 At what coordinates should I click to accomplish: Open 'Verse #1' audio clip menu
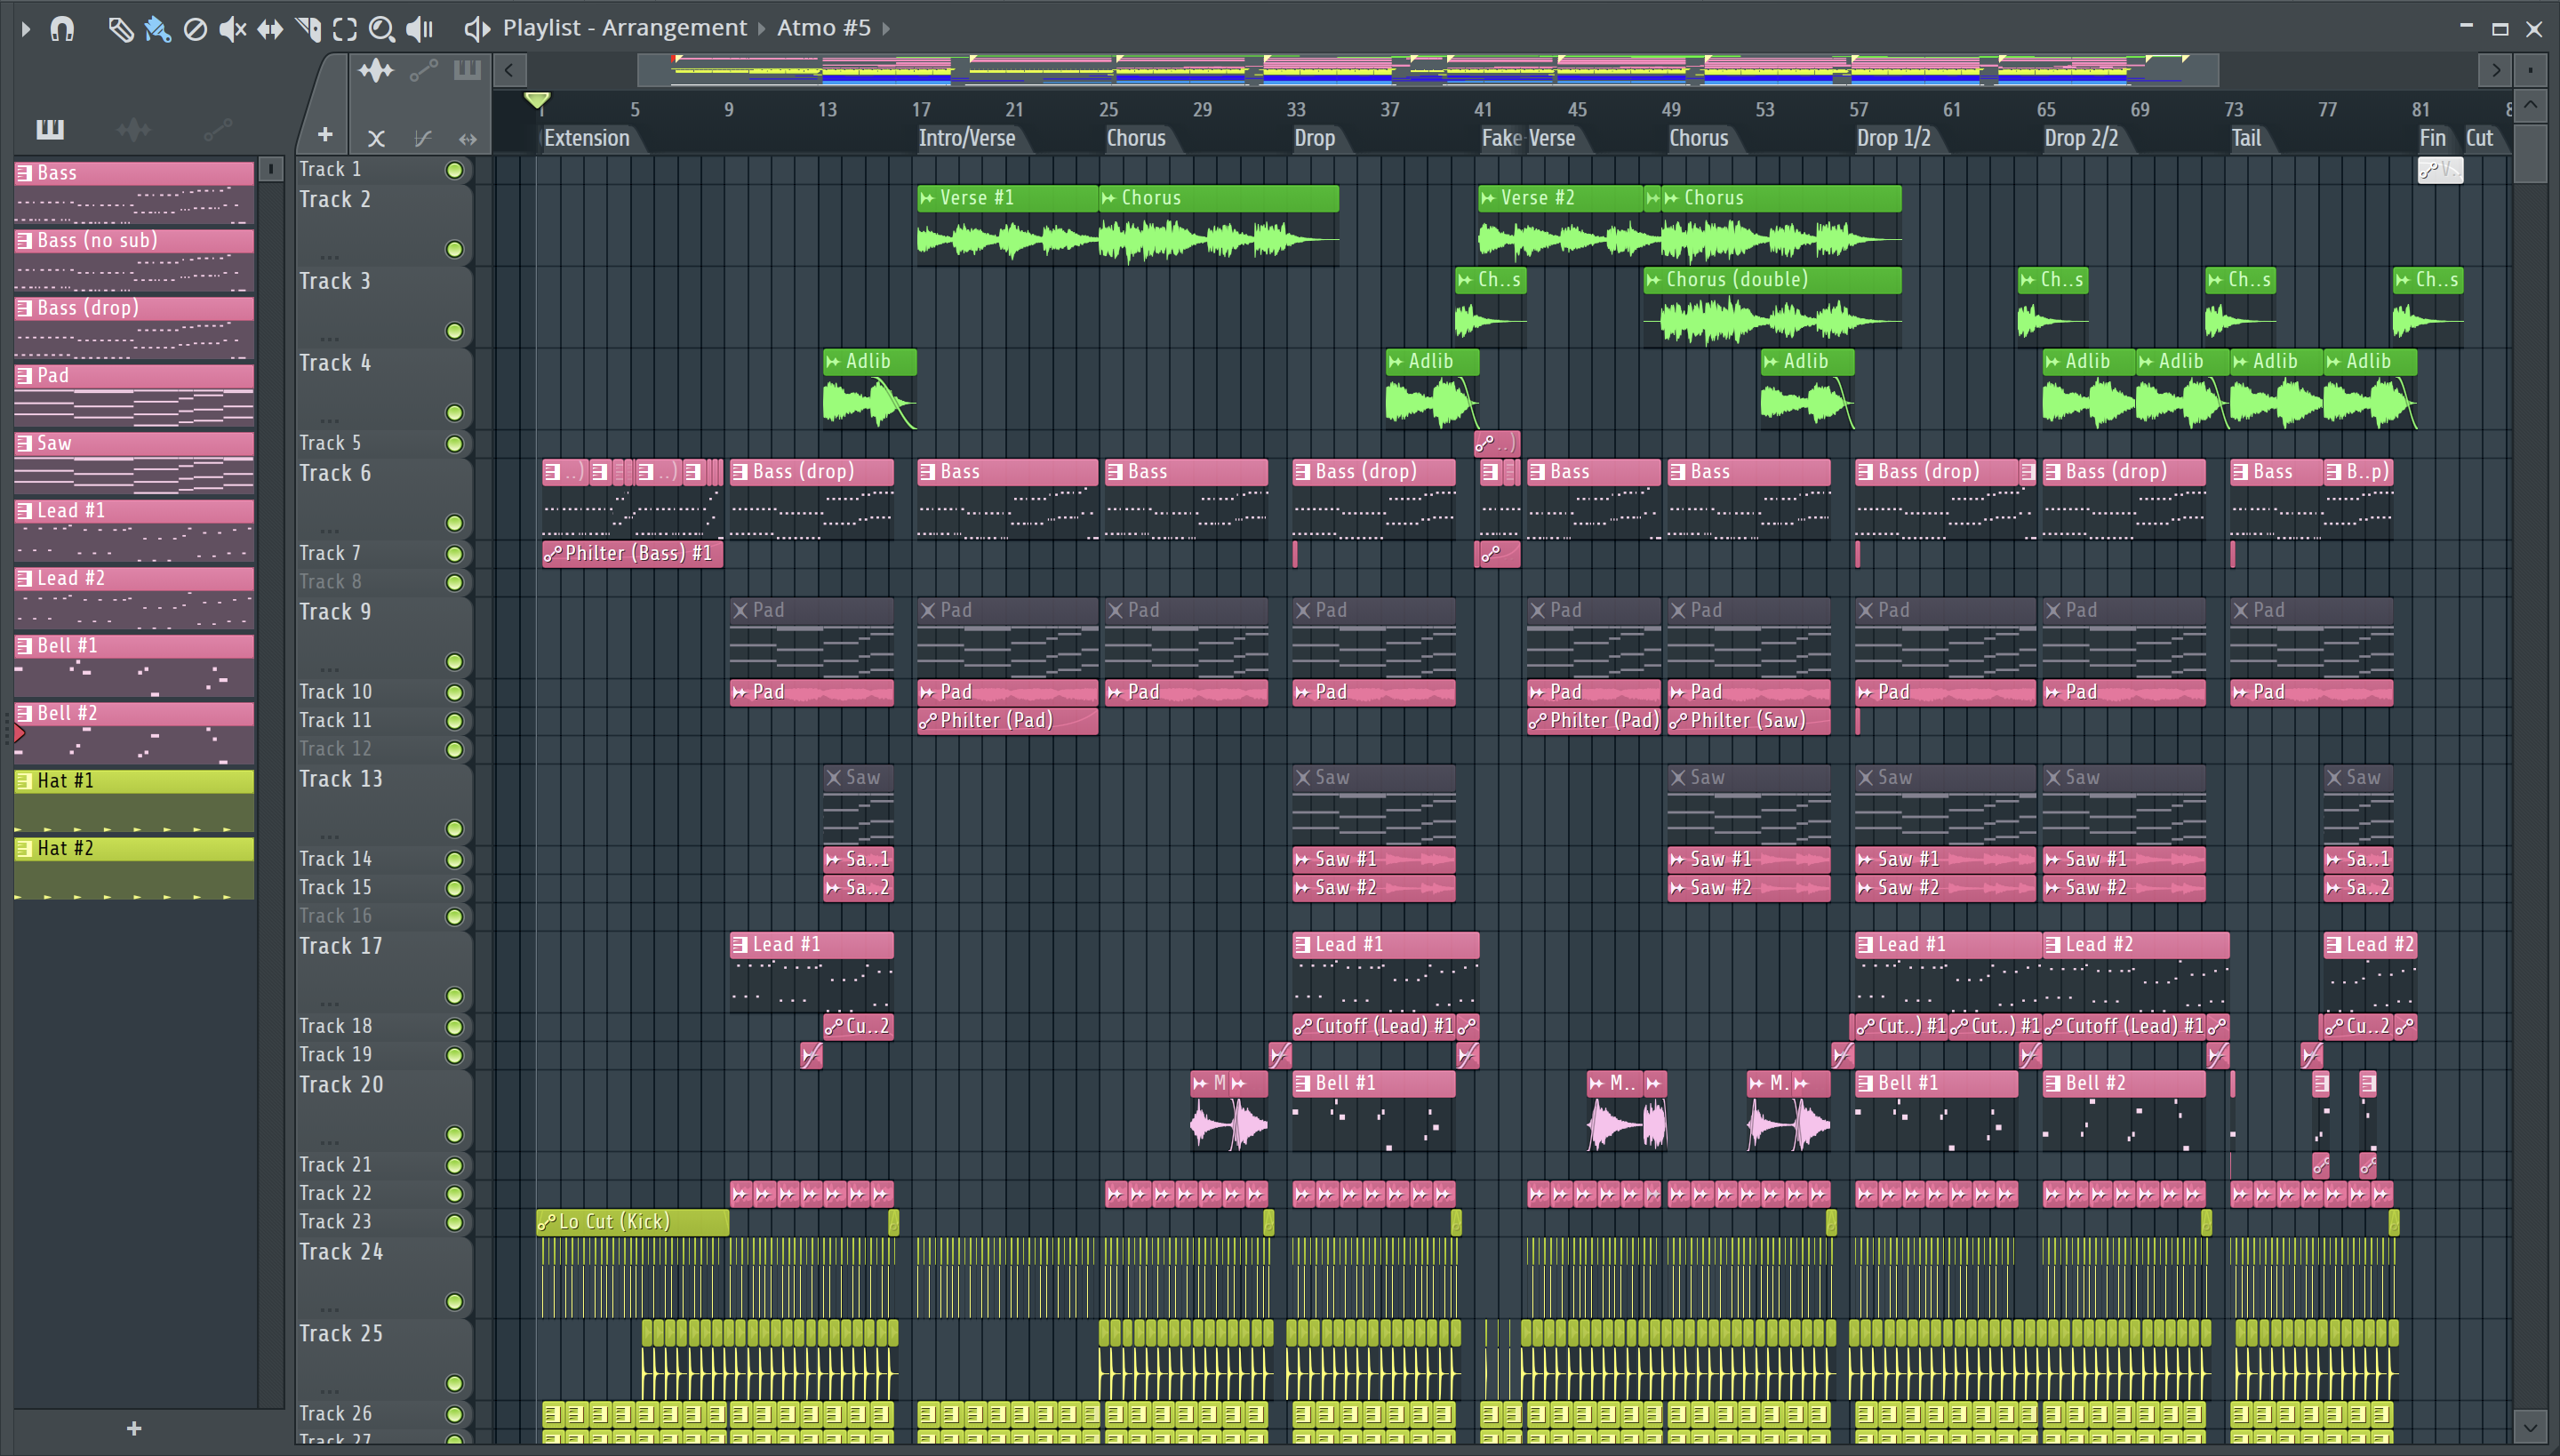pyautogui.click(x=927, y=198)
